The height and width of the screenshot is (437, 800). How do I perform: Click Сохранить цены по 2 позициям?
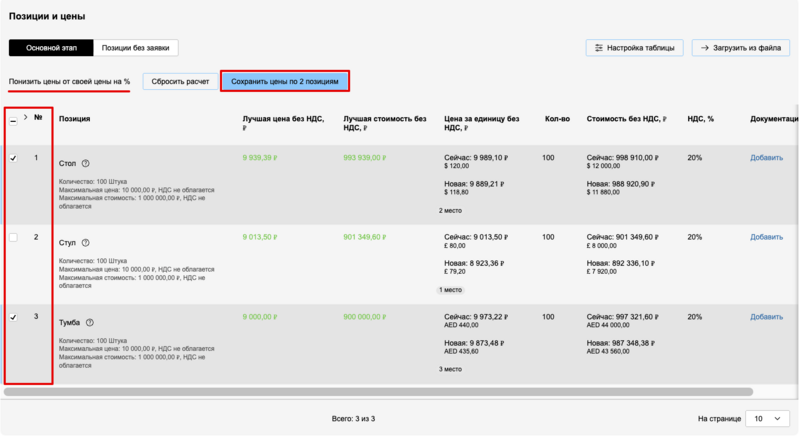(x=285, y=81)
